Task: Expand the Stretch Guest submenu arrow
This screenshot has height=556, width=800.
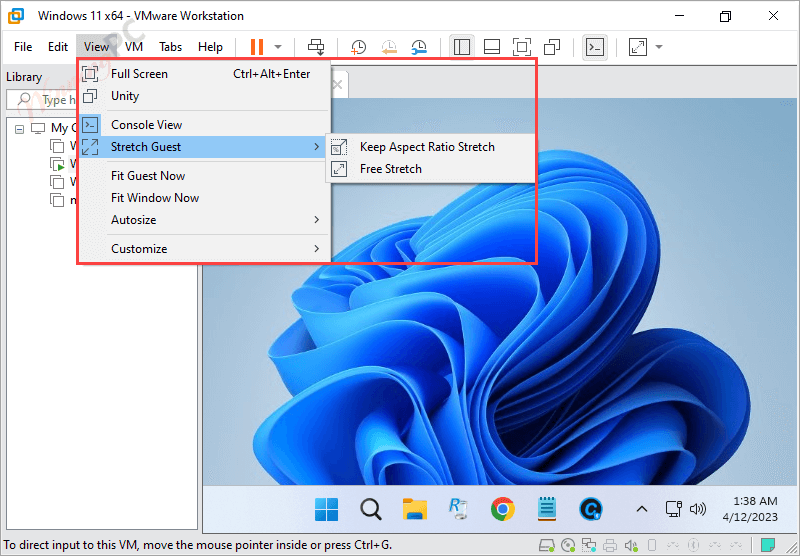Action: click(x=317, y=147)
